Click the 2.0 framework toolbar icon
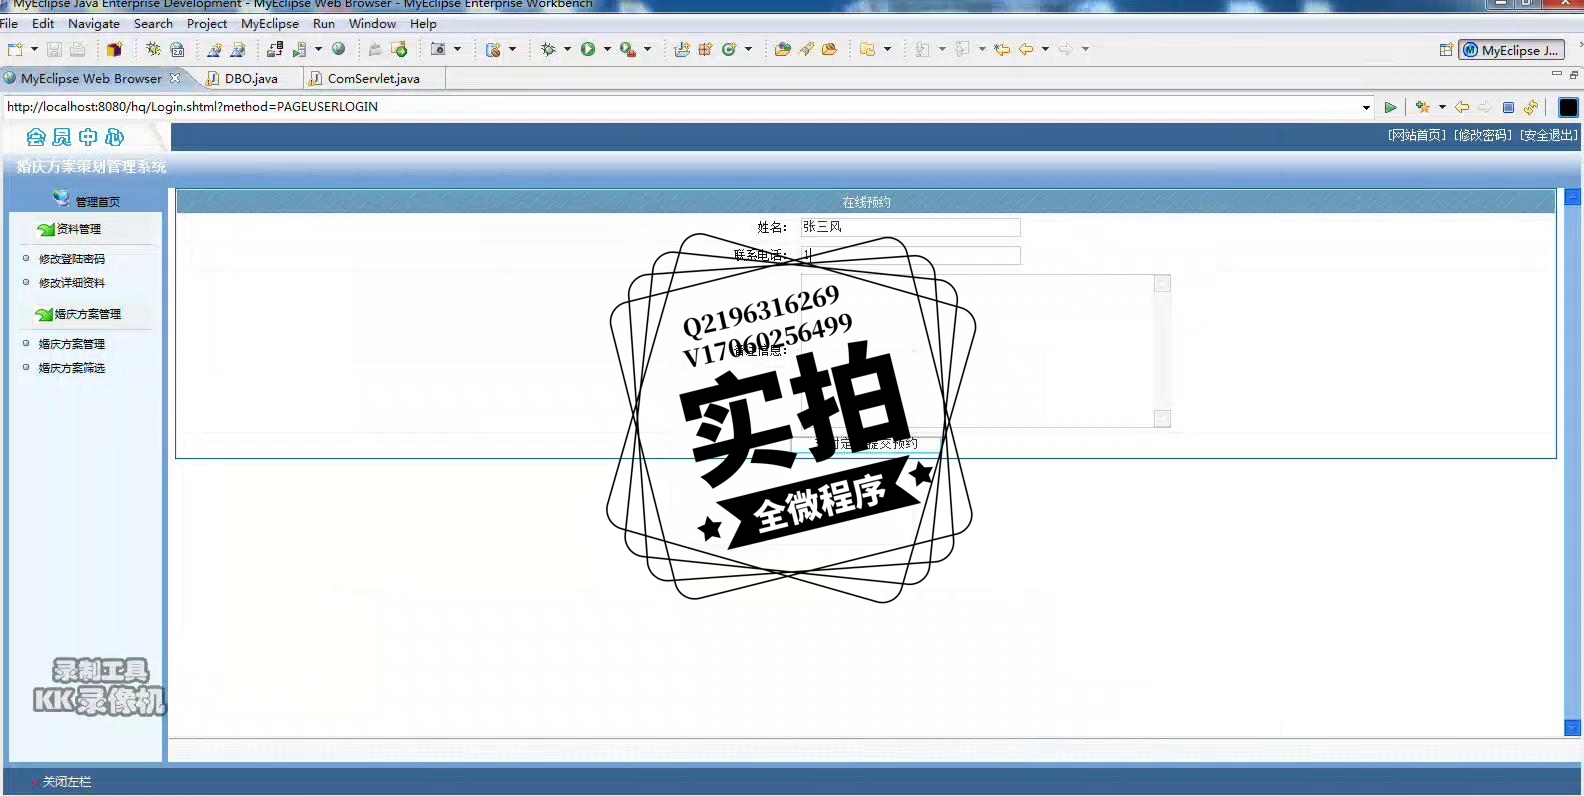 tap(177, 49)
